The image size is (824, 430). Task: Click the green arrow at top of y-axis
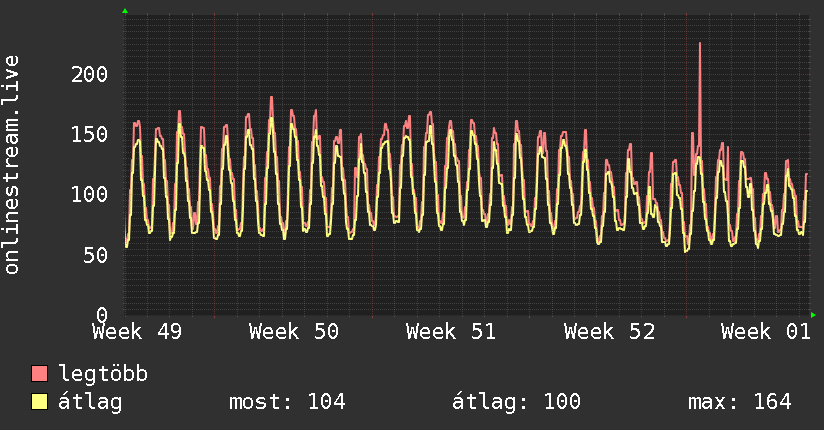coord(125,11)
